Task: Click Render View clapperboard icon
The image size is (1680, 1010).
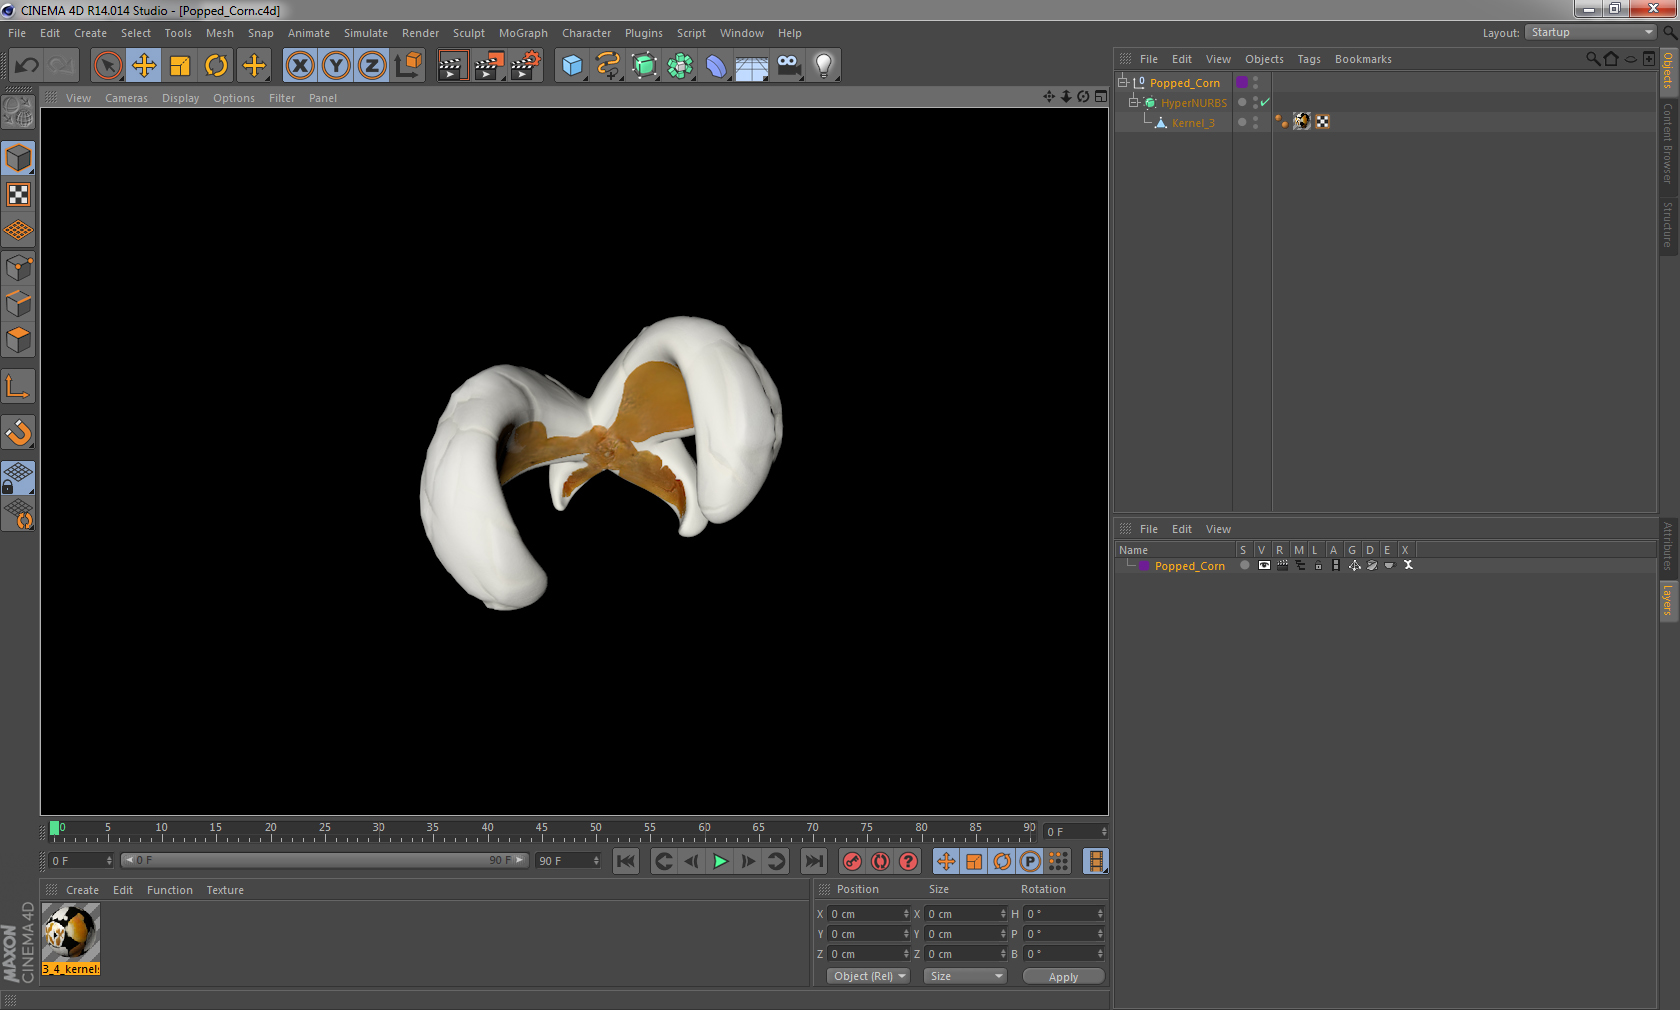Action: pyautogui.click(x=453, y=66)
